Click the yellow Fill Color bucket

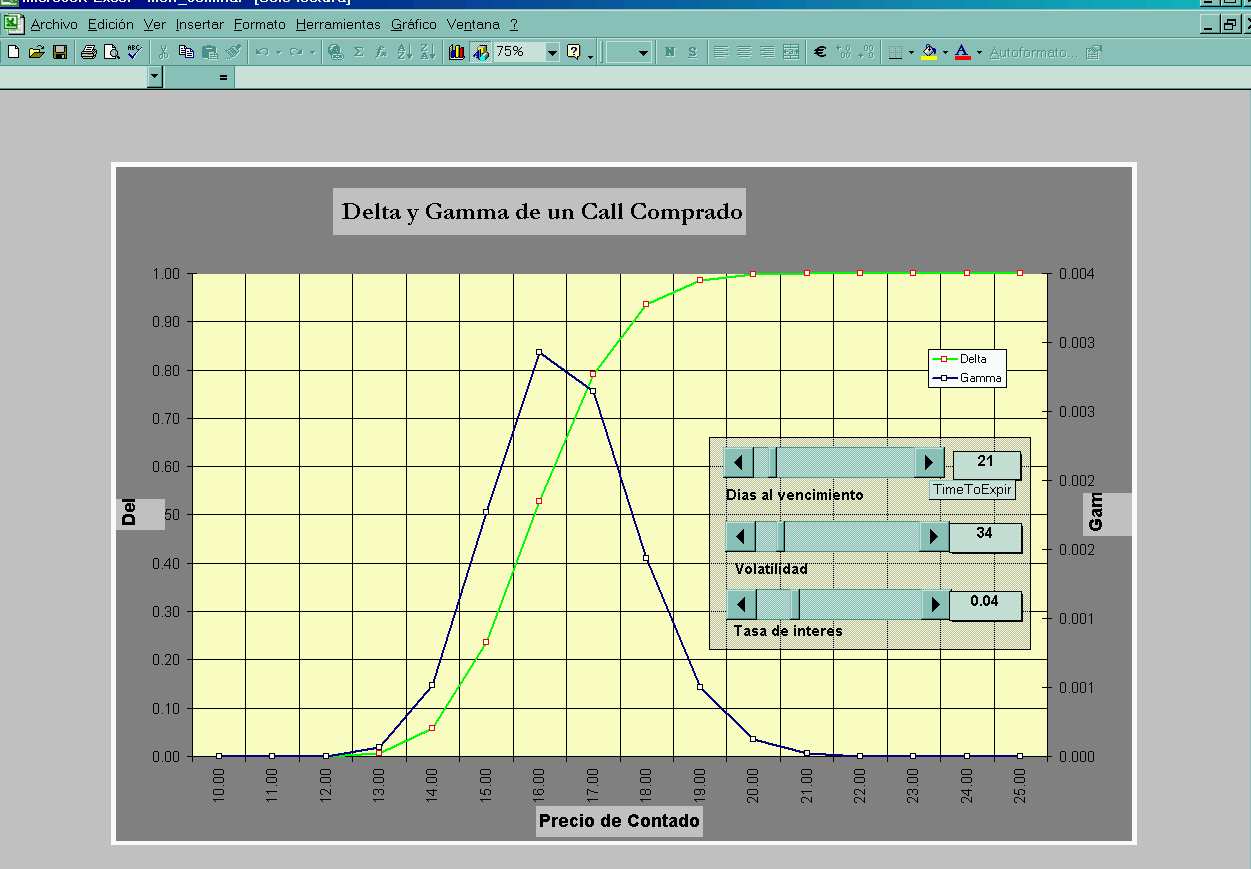[x=929, y=52]
